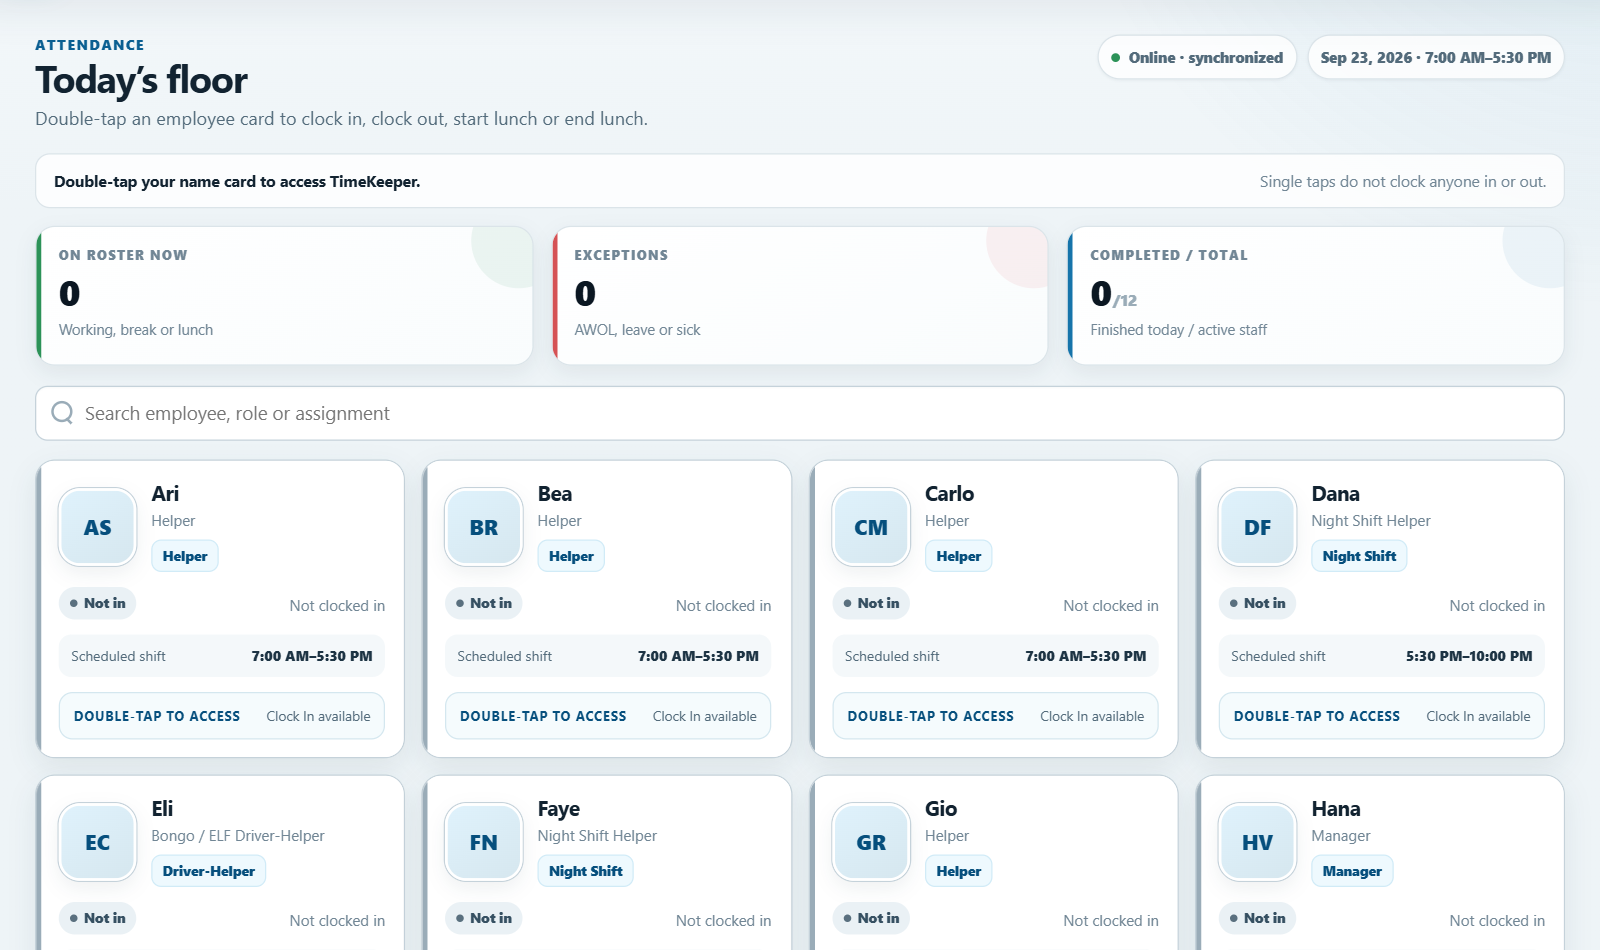Click the Online synchronized status pill
This screenshot has width=1600, height=950.
pos(1197,58)
